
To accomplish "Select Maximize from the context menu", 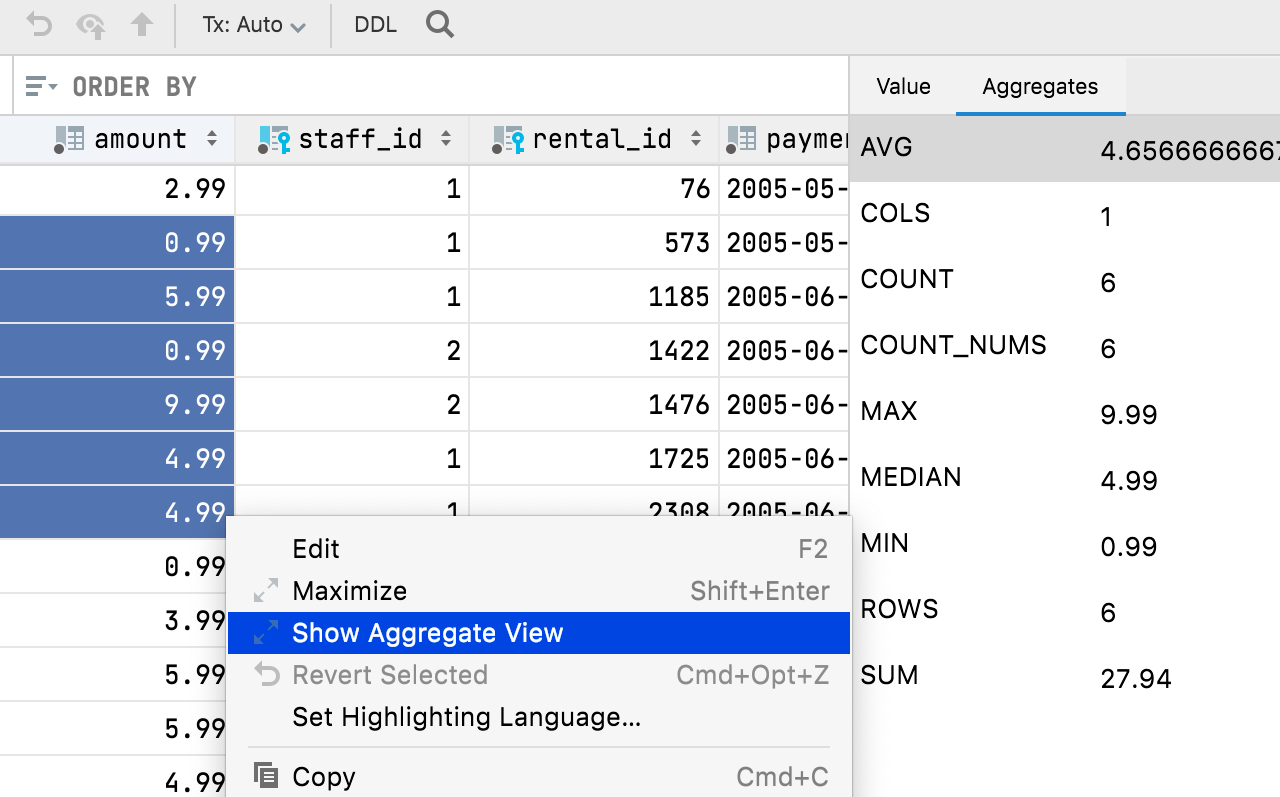I will point(349,591).
